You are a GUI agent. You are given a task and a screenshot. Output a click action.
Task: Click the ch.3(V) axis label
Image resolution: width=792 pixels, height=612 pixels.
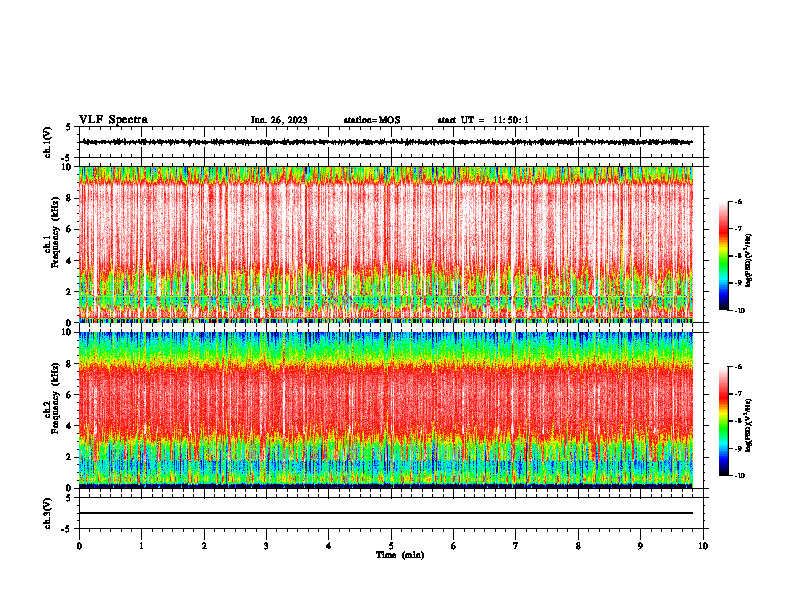click(48, 513)
